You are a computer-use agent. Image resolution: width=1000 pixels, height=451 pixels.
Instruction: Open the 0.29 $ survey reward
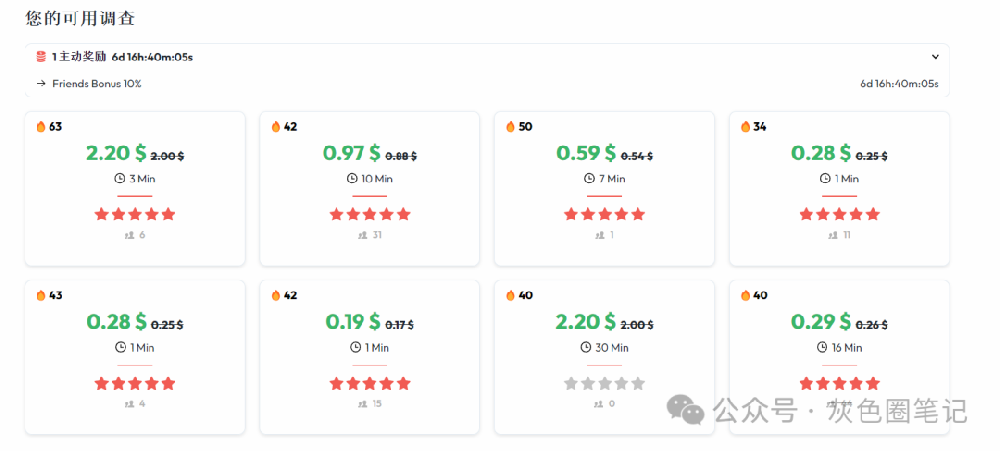(822, 322)
